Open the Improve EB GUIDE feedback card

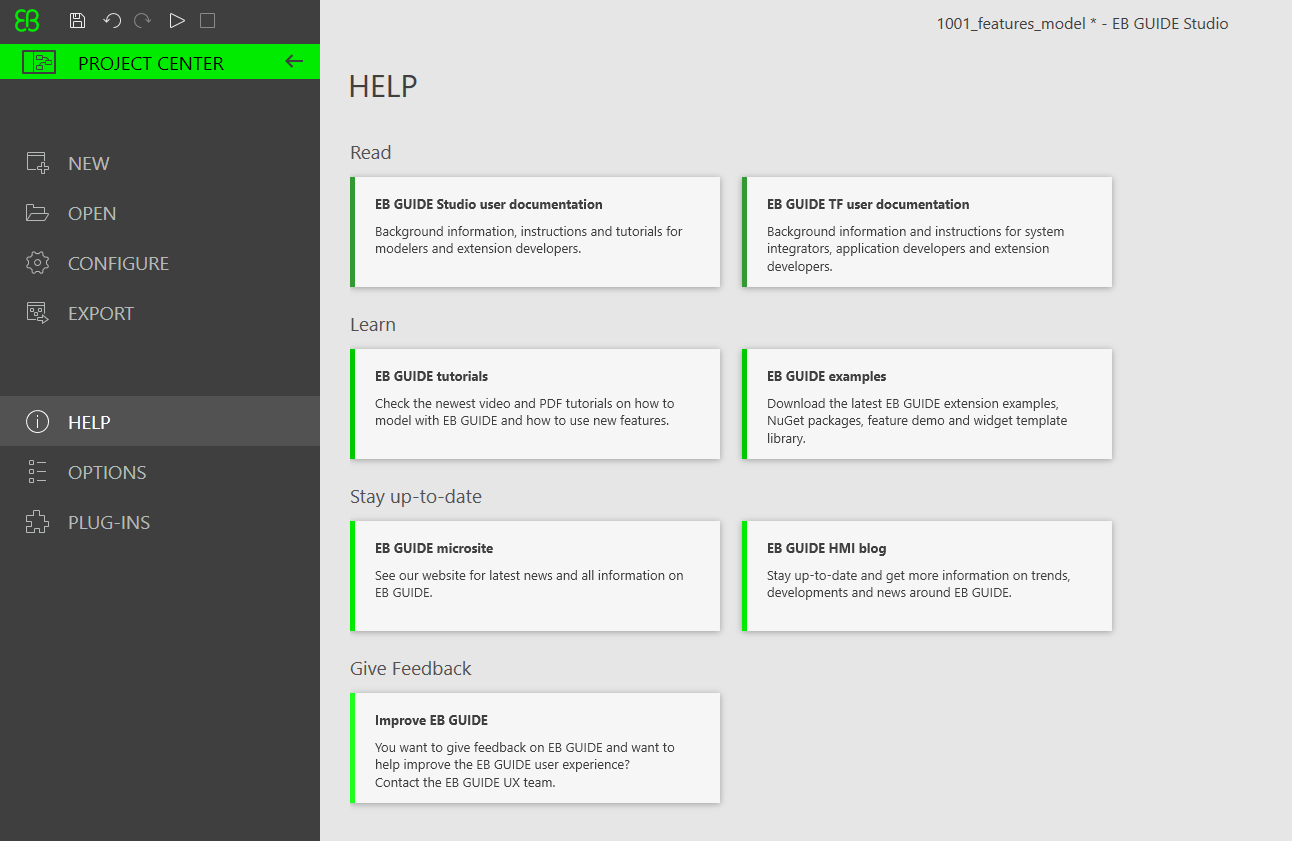pyautogui.click(x=535, y=748)
